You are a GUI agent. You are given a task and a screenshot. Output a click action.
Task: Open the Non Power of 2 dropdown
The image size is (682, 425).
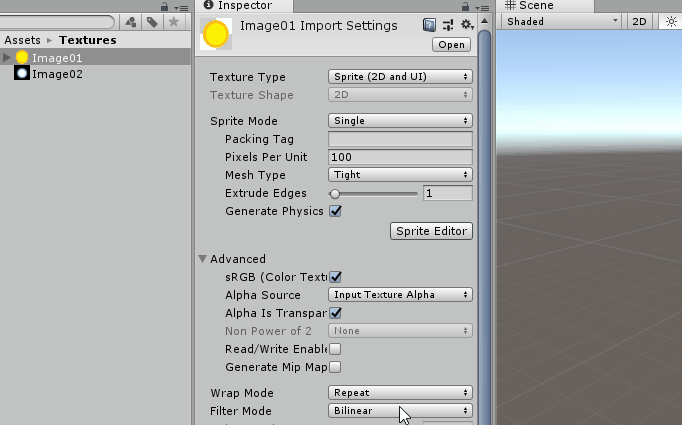point(400,331)
